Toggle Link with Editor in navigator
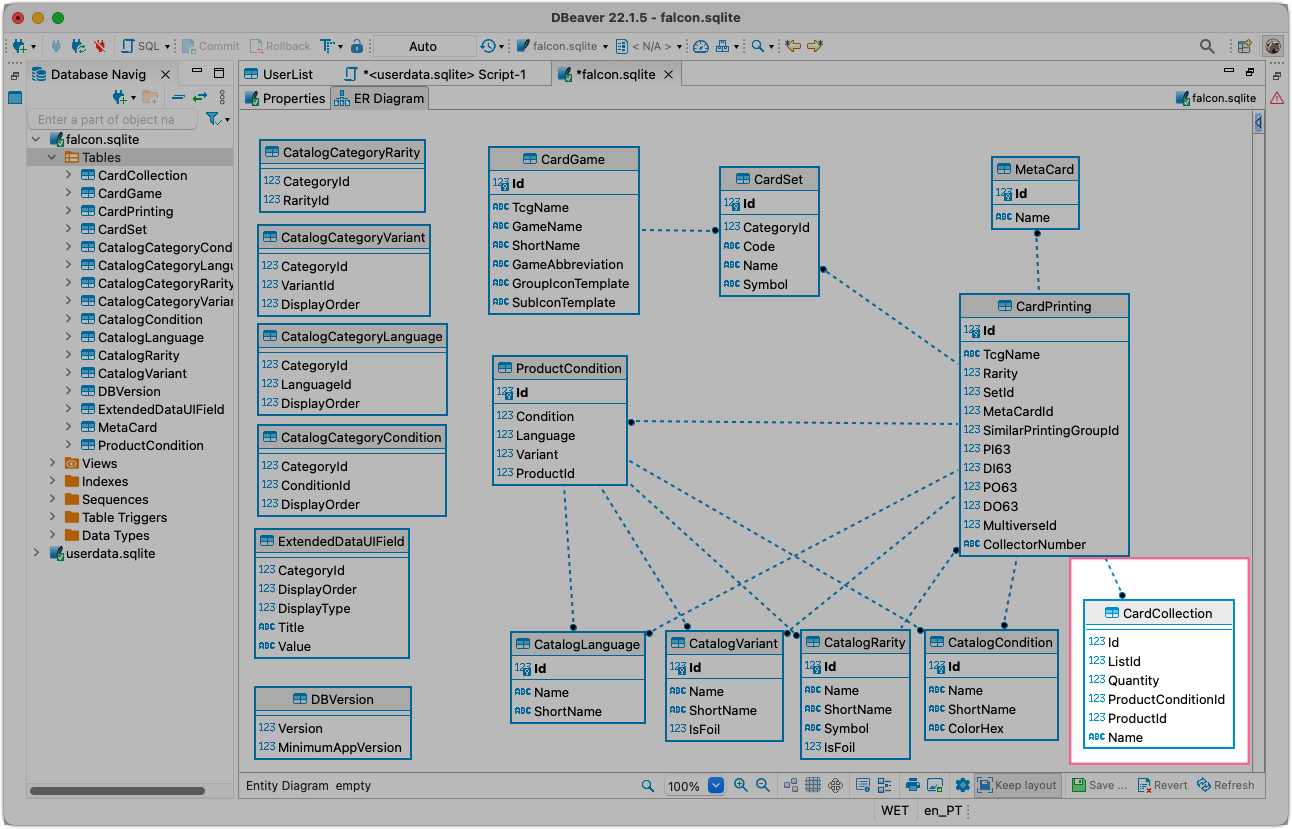The image size is (1292, 829). click(200, 97)
